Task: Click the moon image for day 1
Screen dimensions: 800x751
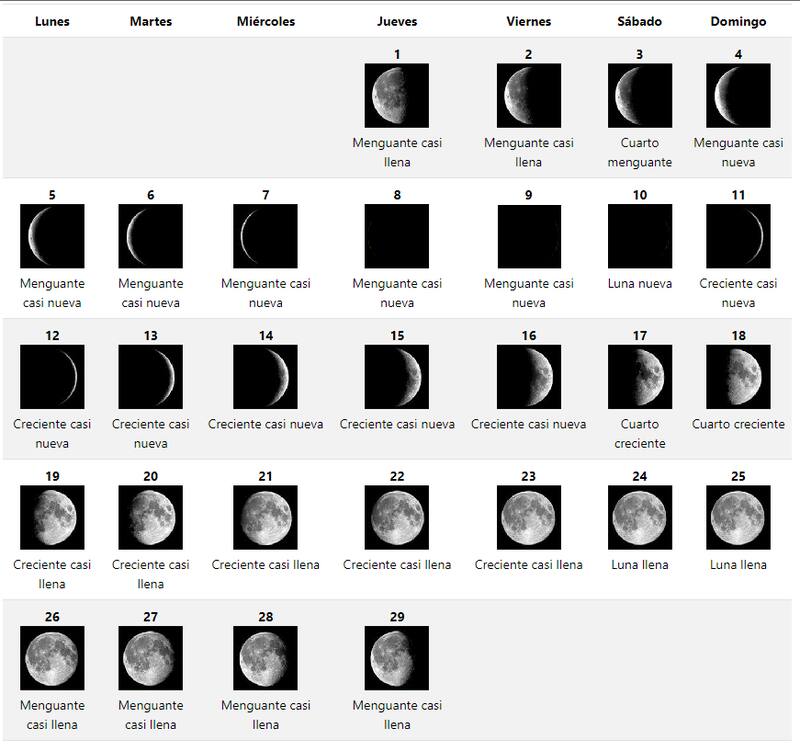Action: click(397, 96)
